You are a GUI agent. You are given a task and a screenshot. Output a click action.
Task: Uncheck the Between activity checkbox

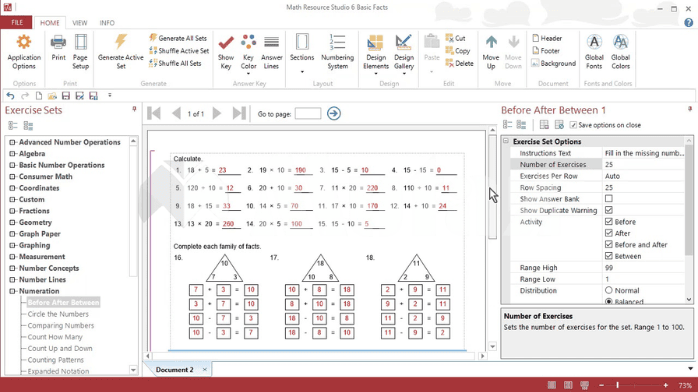click(x=609, y=256)
